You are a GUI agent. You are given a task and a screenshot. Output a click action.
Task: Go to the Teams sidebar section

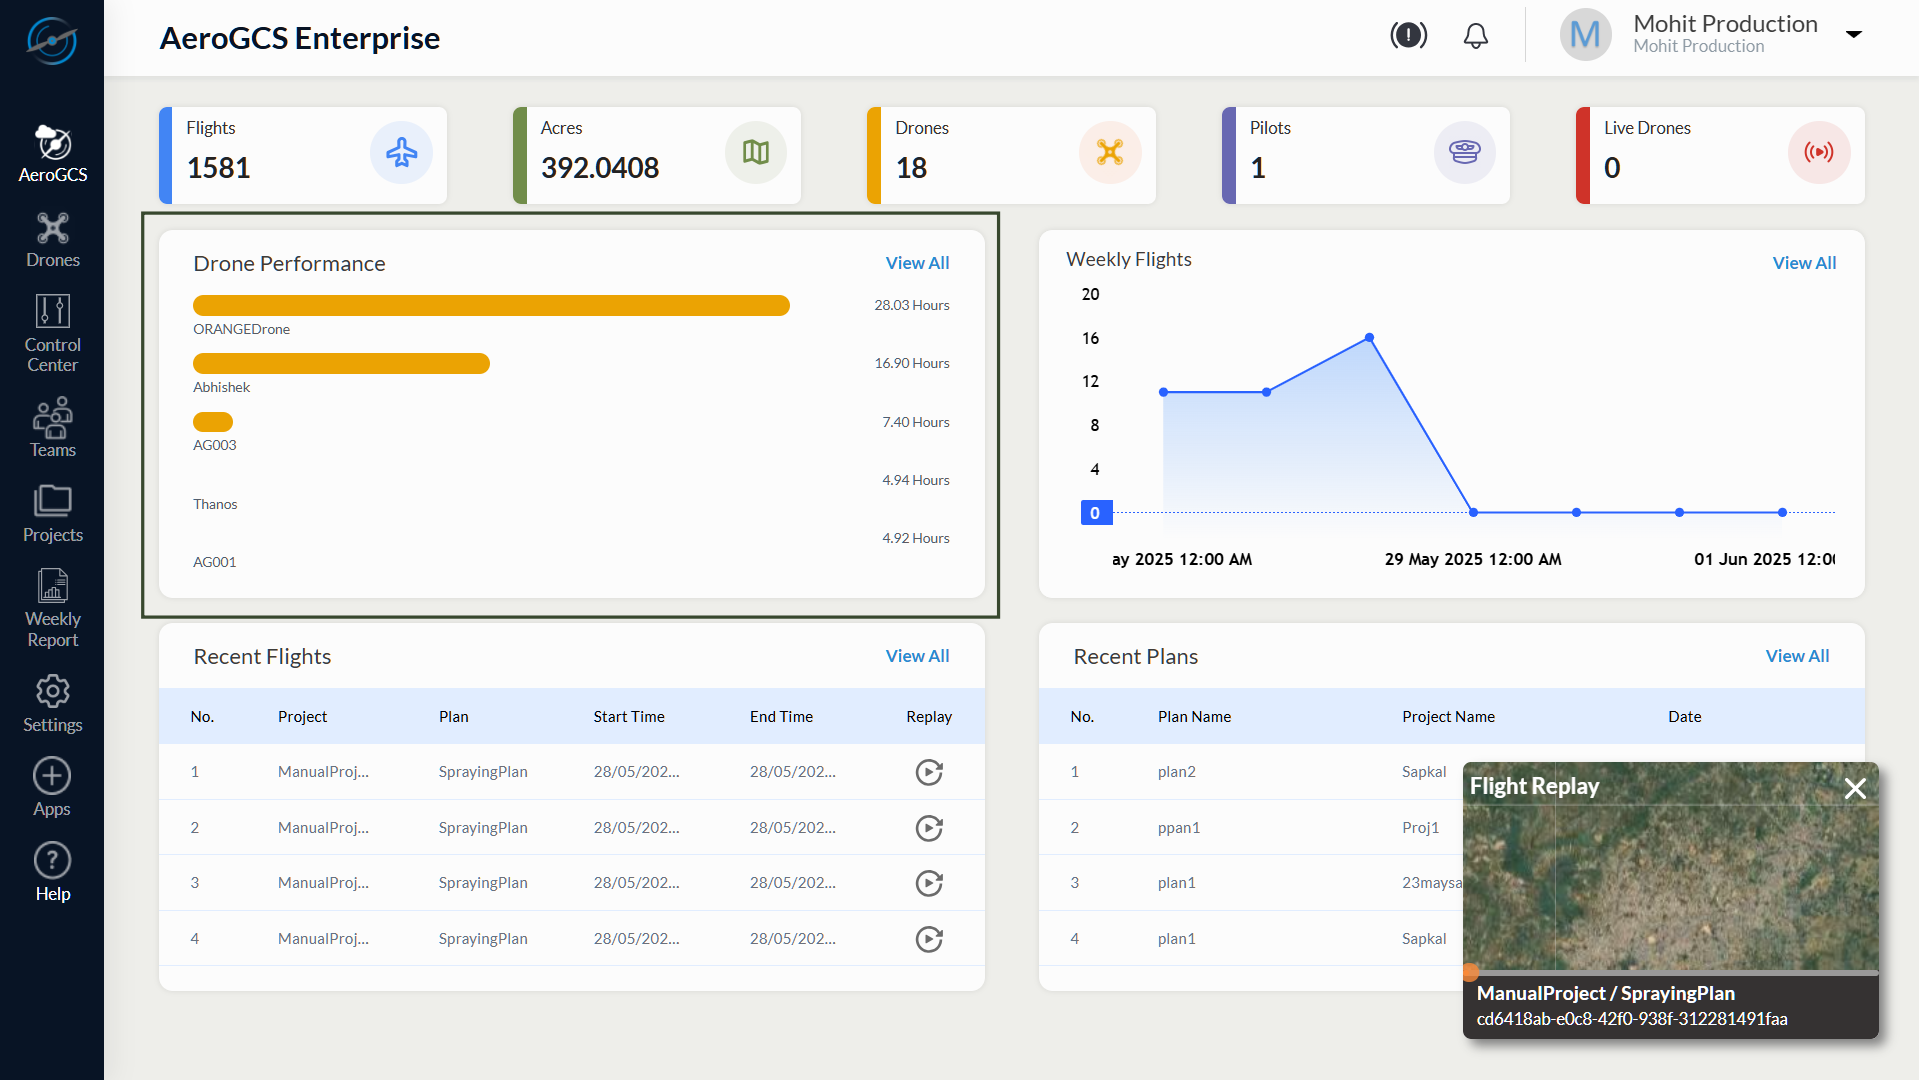(52, 428)
